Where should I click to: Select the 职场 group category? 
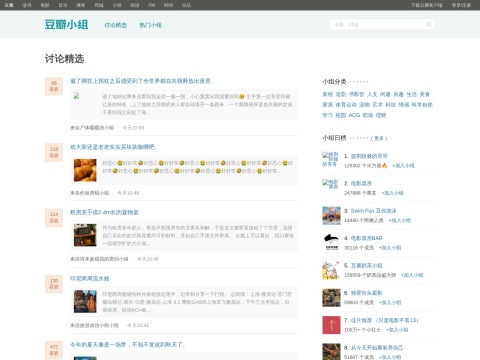click(x=368, y=115)
